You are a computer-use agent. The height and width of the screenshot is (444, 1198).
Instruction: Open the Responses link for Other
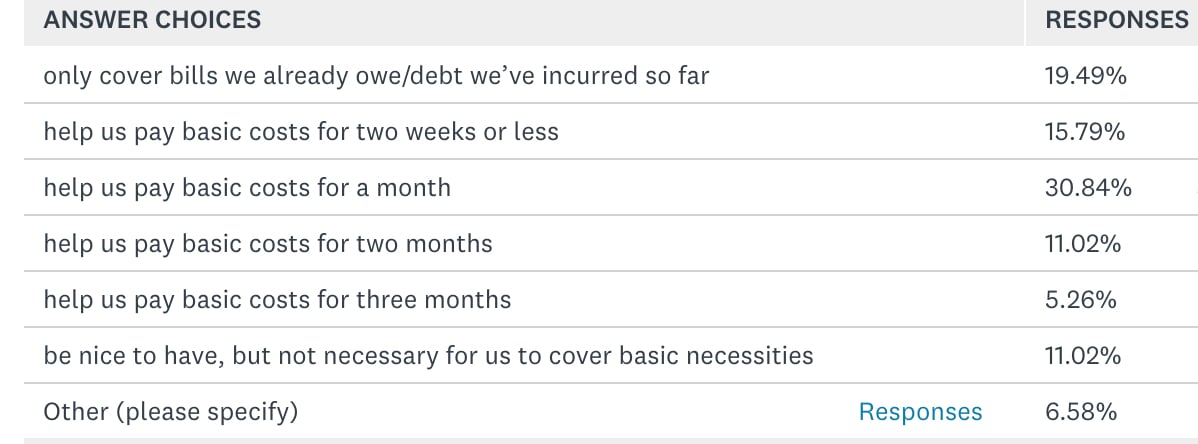pyautogui.click(x=920, y=412)
